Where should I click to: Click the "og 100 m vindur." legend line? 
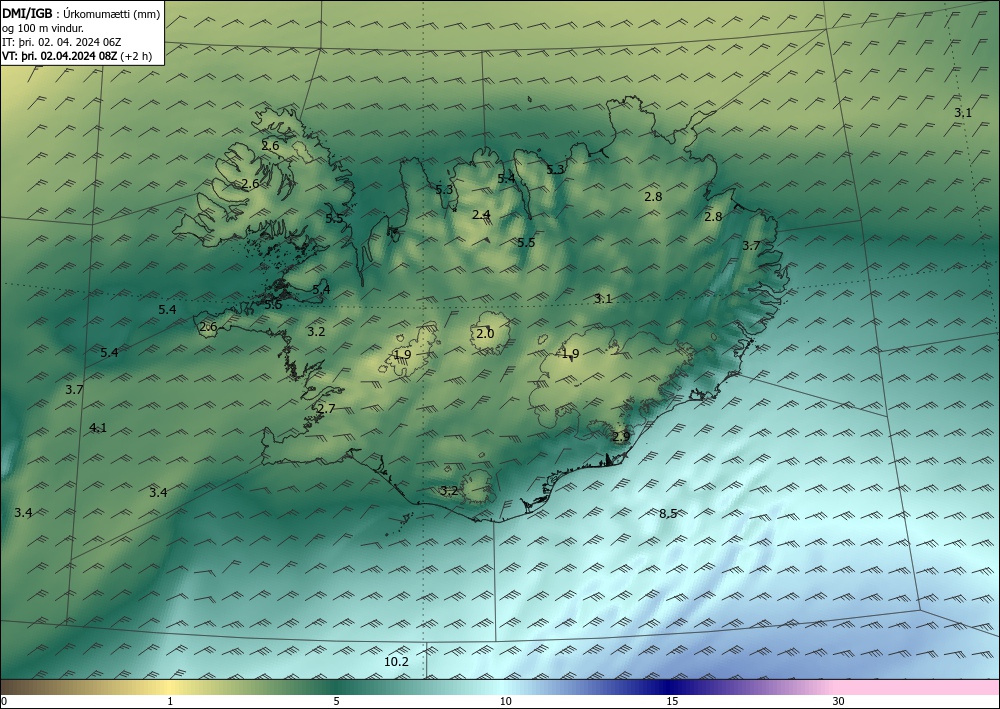click(43, 28)
